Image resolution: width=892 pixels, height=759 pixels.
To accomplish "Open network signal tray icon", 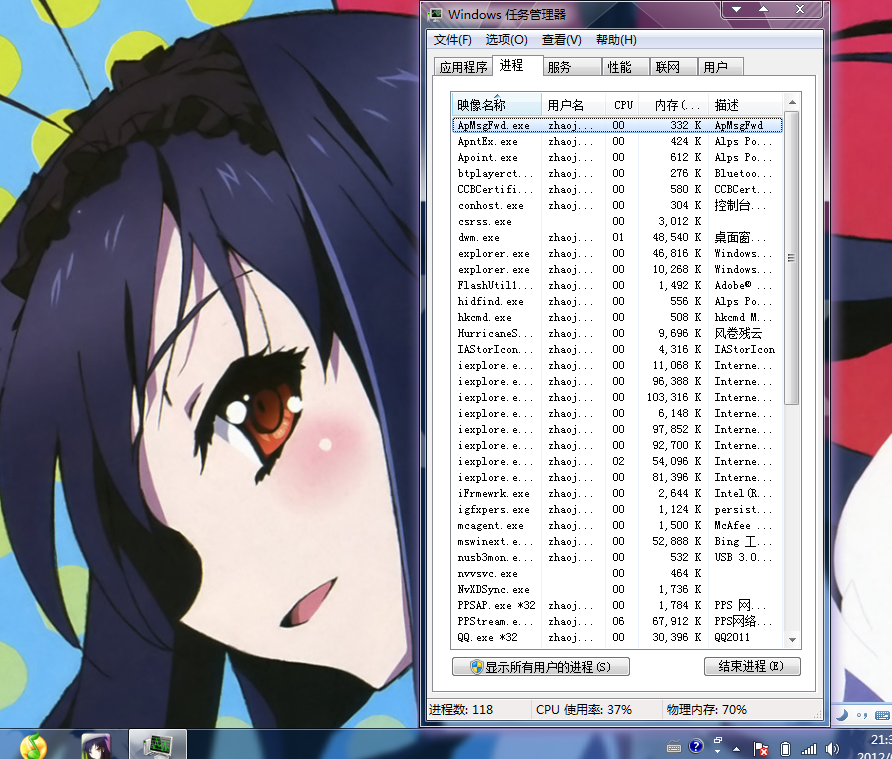I will tap(809, 749).
